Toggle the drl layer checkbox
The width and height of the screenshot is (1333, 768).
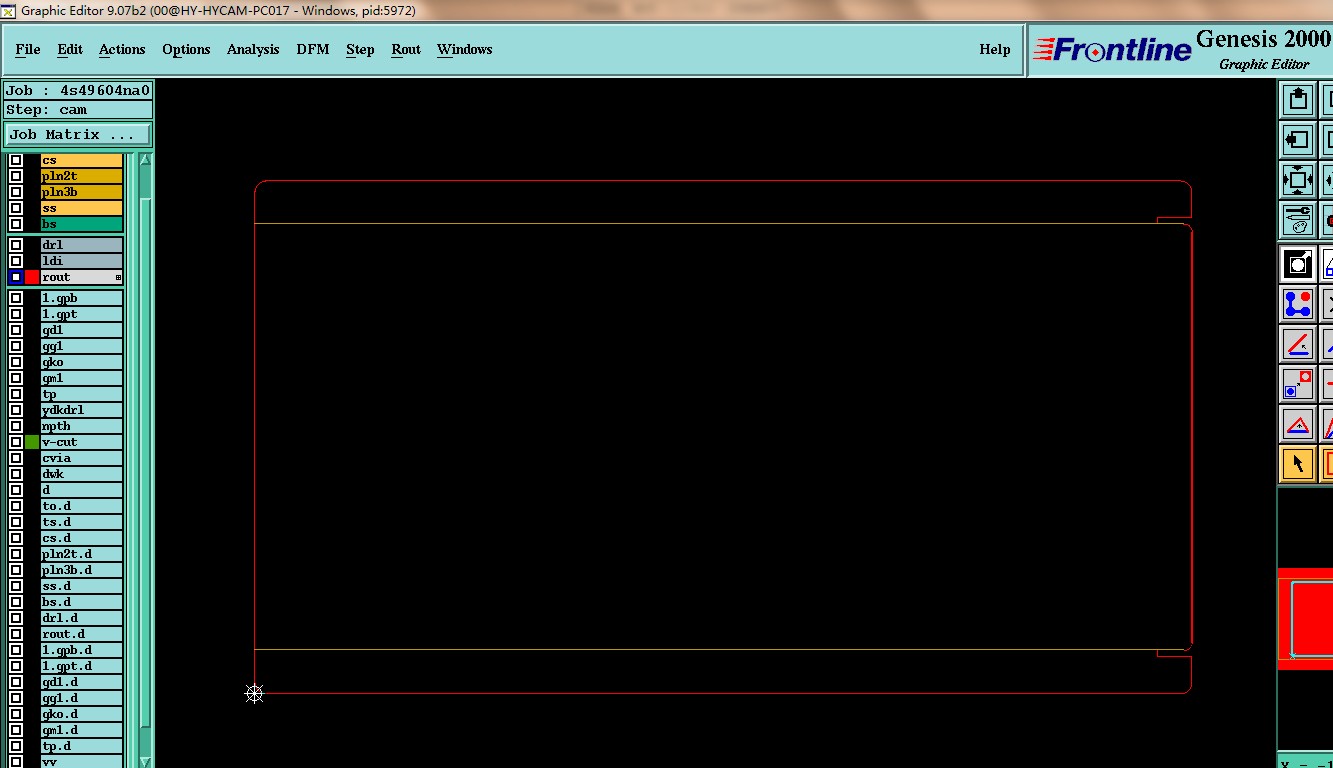tap(16, 245)
